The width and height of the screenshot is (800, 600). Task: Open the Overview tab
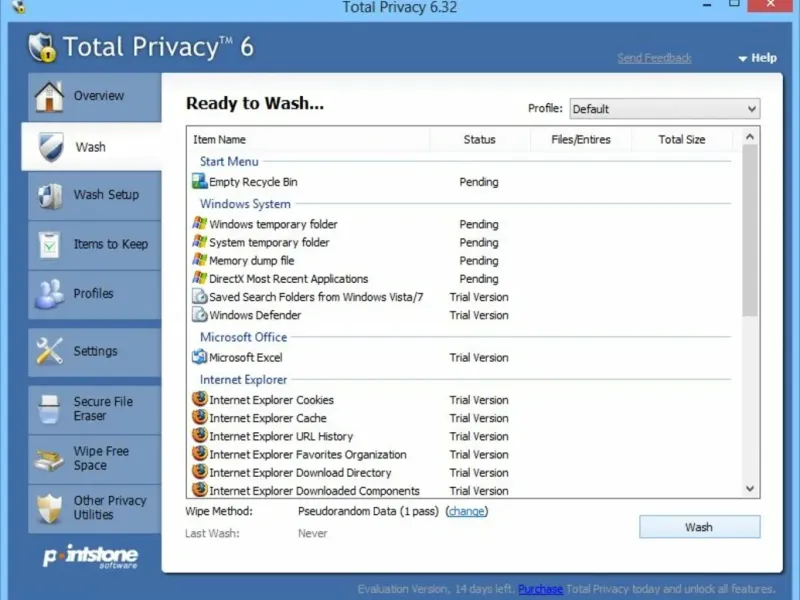pyautogui.click(x=95, y=97)
